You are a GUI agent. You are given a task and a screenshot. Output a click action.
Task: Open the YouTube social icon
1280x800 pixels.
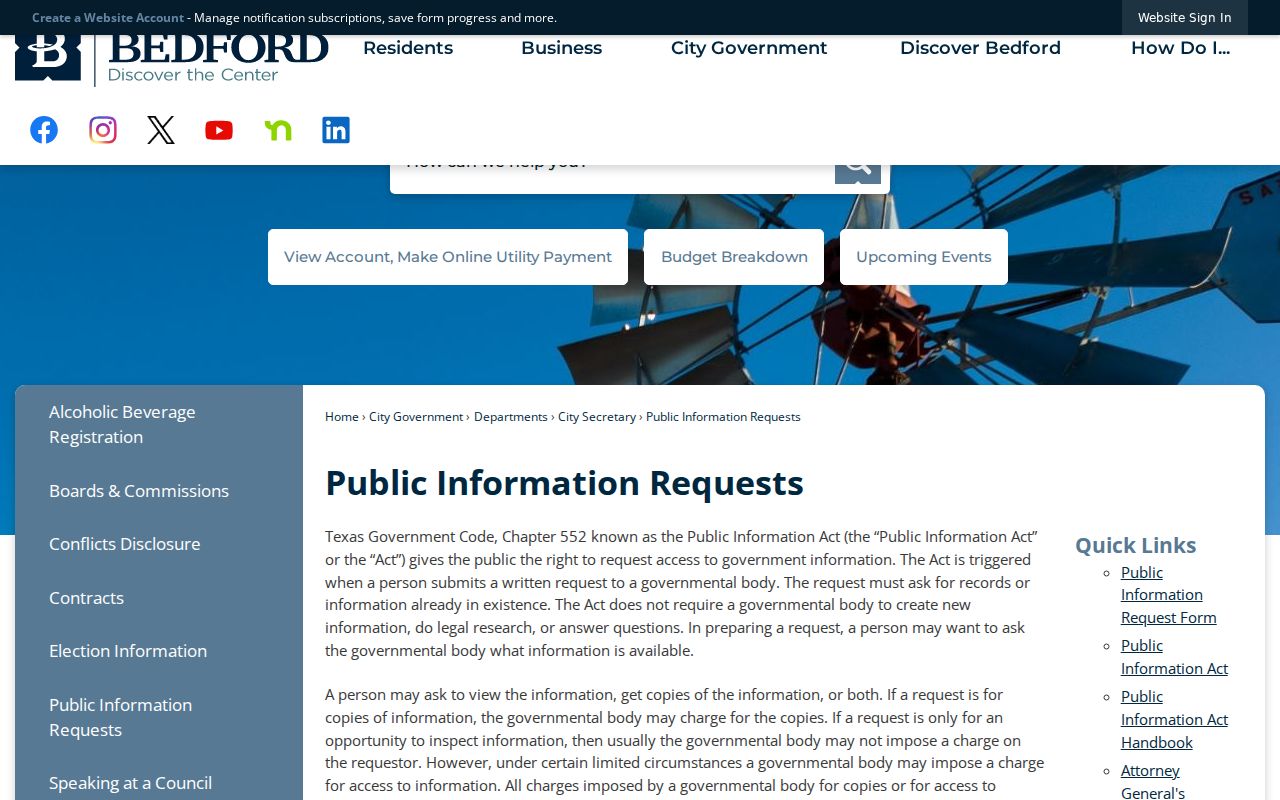219,130
